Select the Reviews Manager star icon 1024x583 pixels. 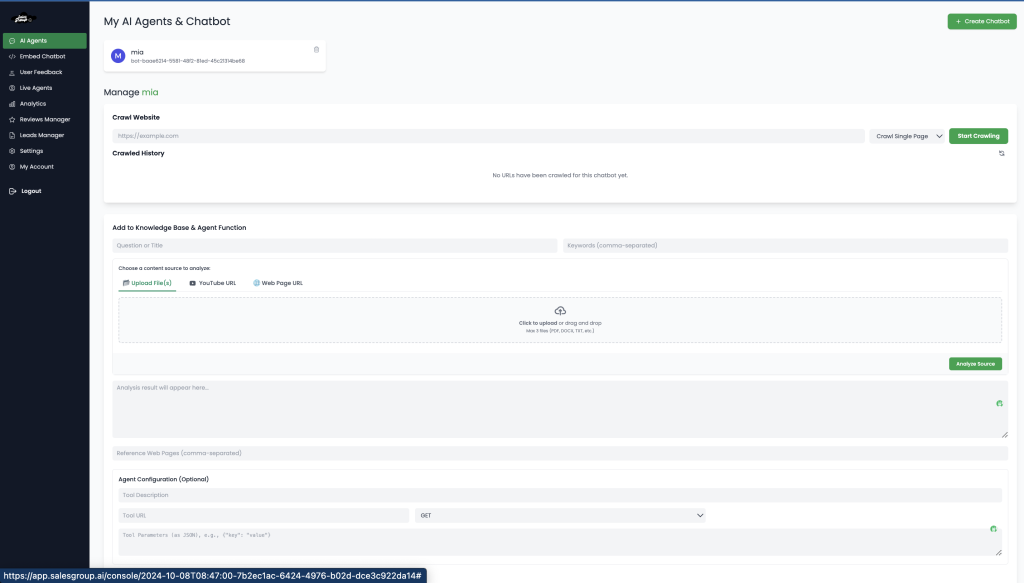click(x=11, y=119)
